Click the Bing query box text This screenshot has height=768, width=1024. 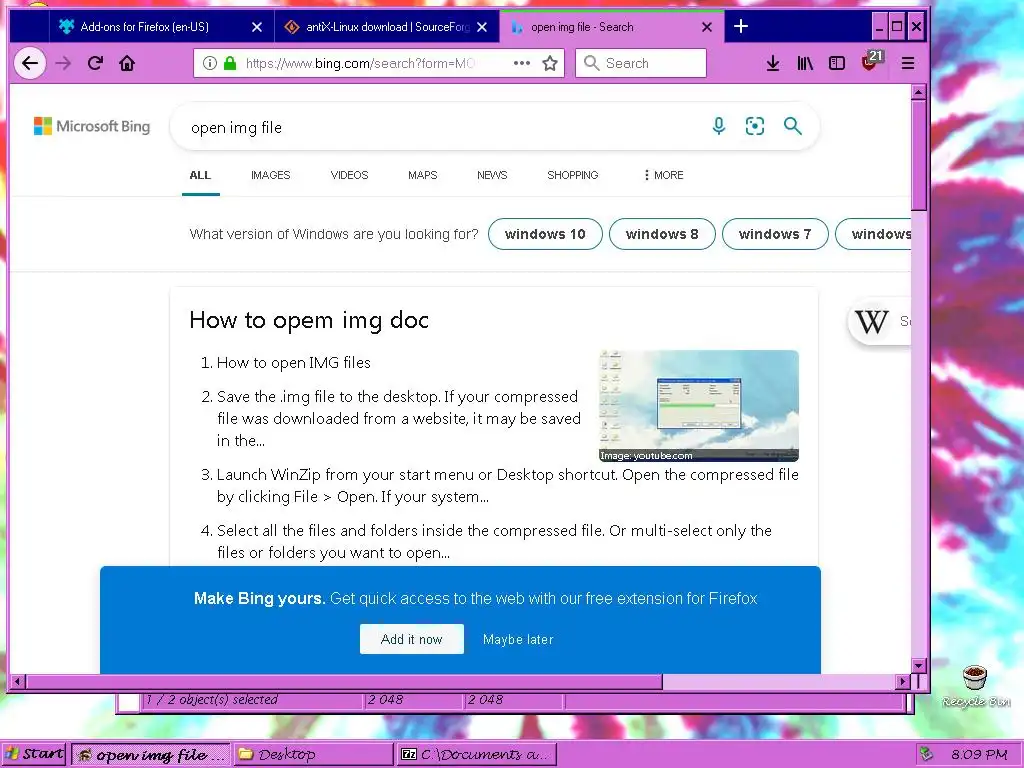coord(236,127)
